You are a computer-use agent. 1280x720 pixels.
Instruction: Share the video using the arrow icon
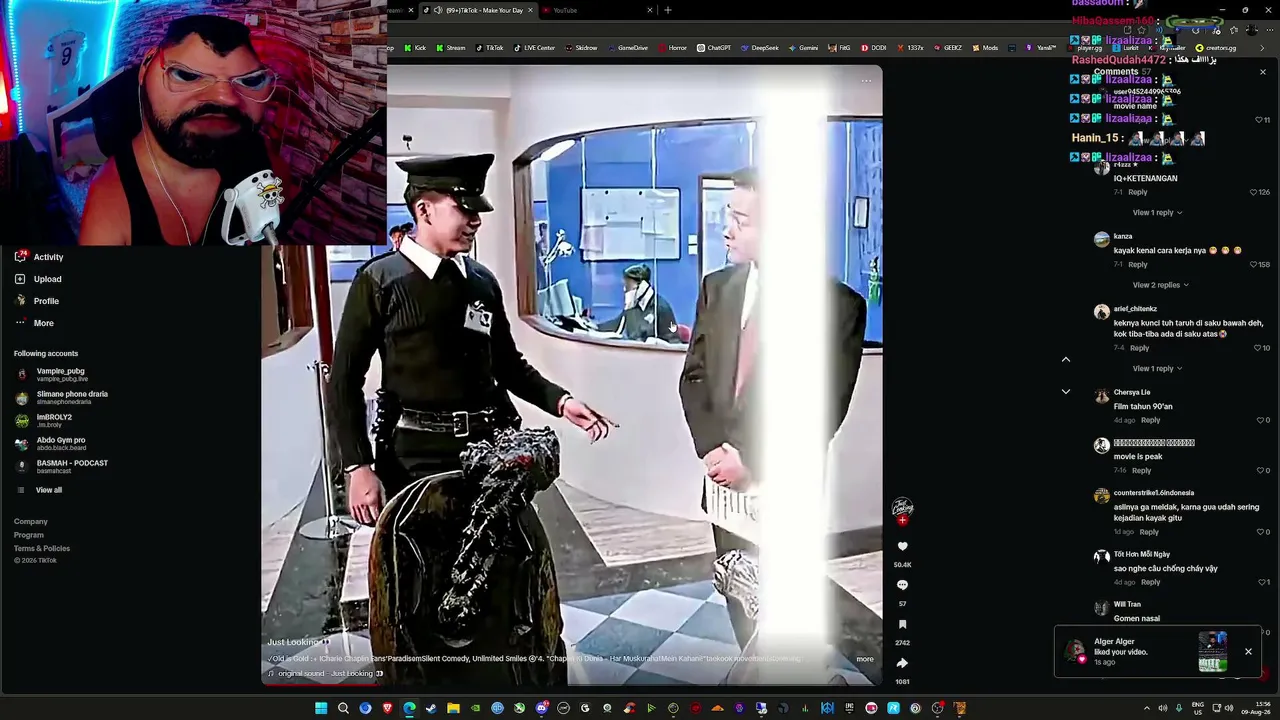click(x=902, y=663)
